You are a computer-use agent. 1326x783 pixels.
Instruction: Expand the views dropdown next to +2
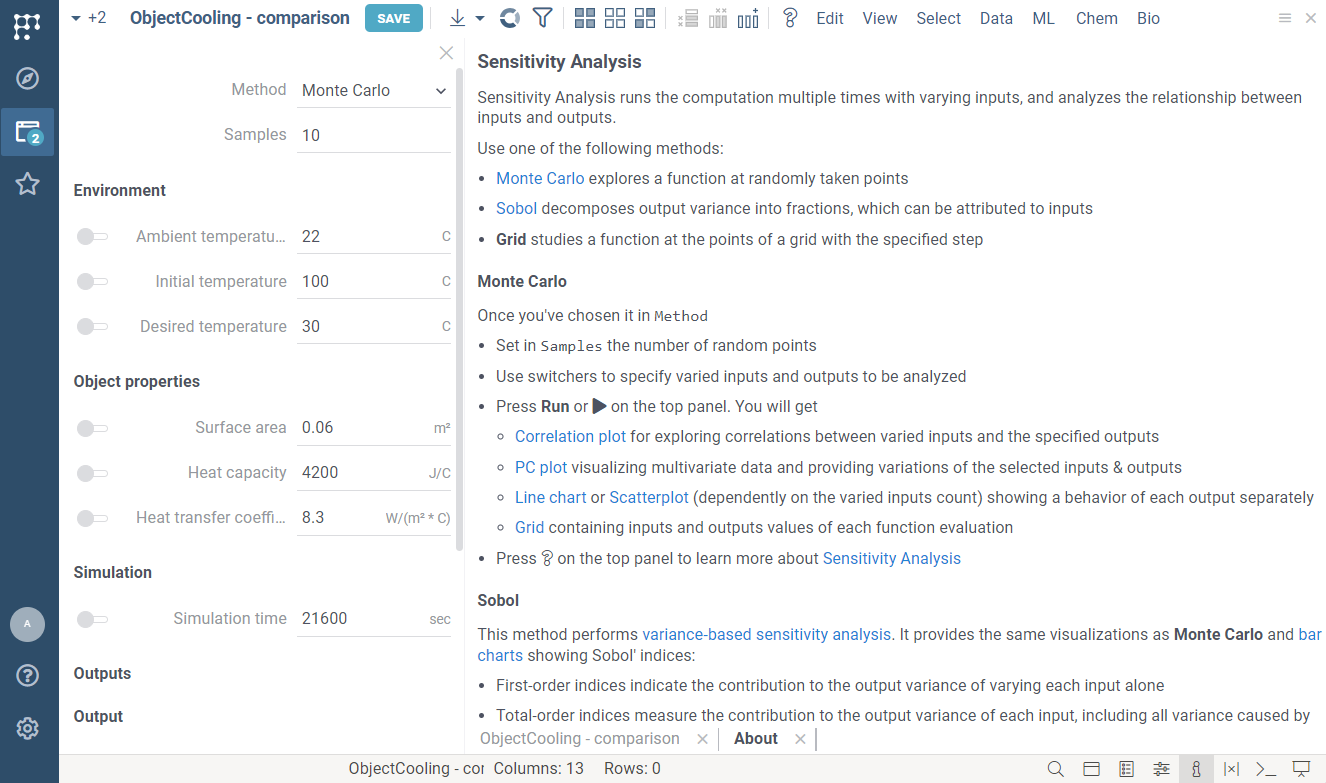click(x=76, y=18)
